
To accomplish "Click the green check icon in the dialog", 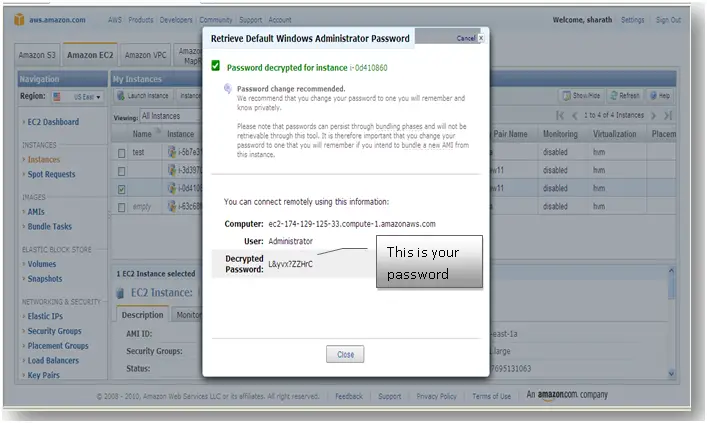I will [x=216, y=66].
